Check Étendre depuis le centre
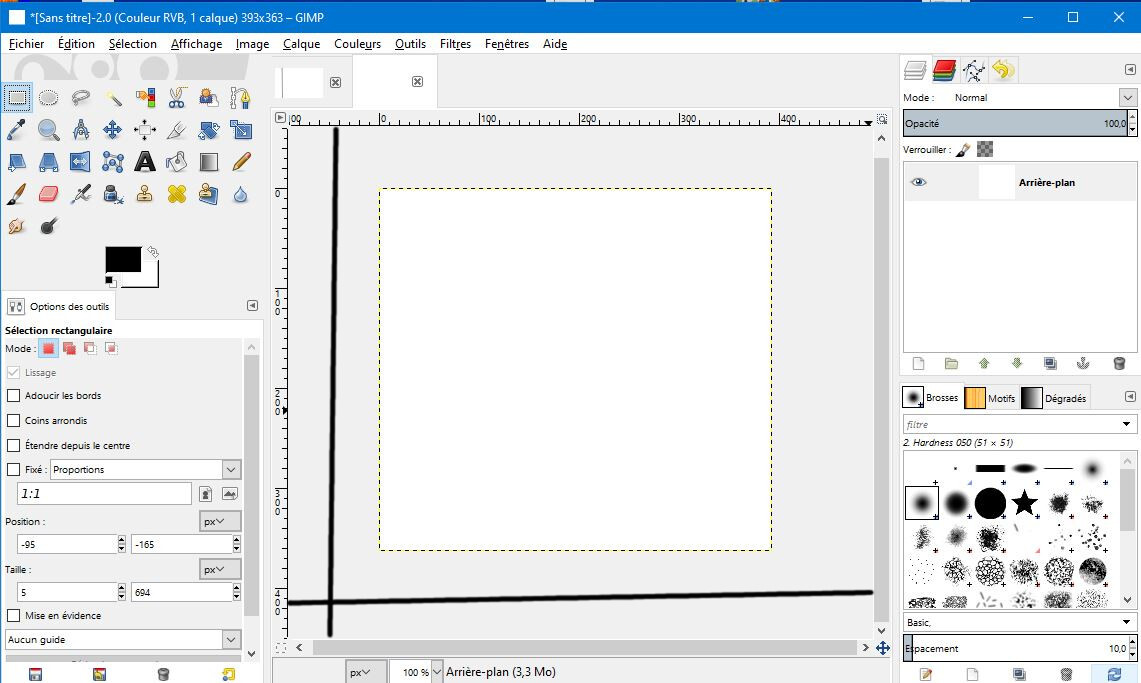 pyautogui.click(x=13, y=445)
